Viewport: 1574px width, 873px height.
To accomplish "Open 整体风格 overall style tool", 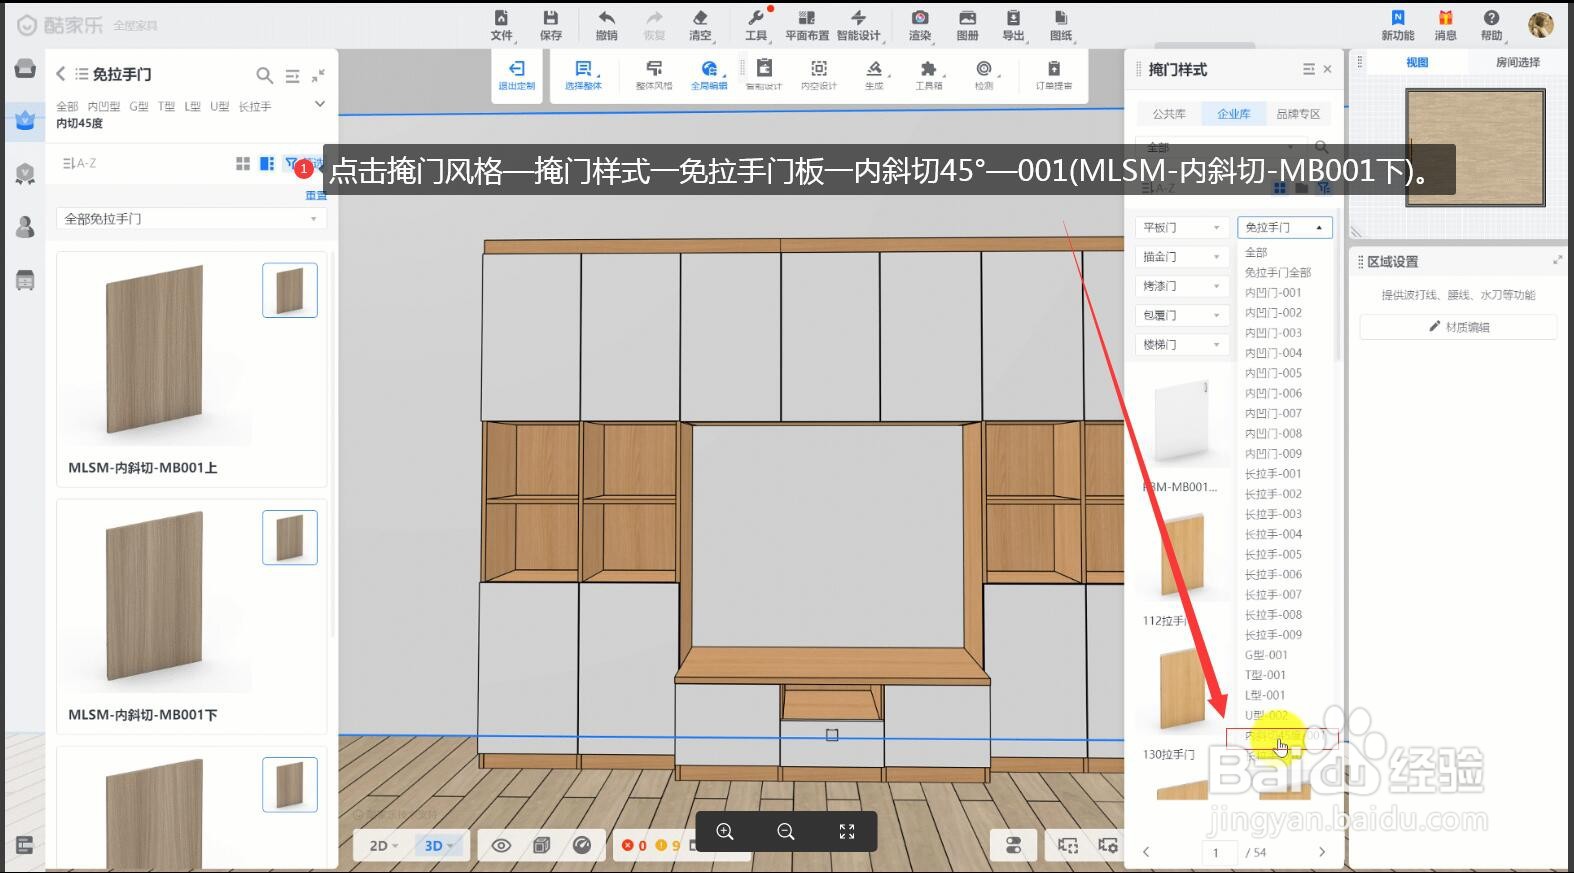I will pyautogui.click(x=654, y=75).
